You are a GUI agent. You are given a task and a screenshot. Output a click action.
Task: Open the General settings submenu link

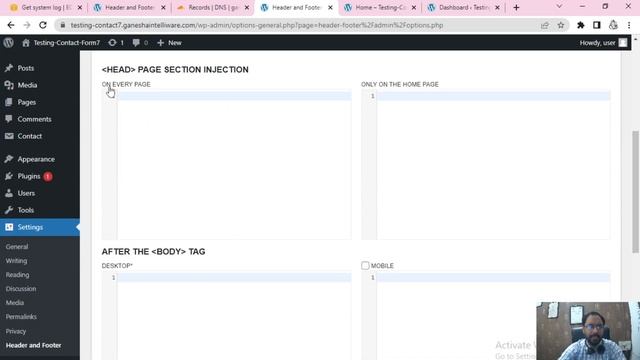17,247
